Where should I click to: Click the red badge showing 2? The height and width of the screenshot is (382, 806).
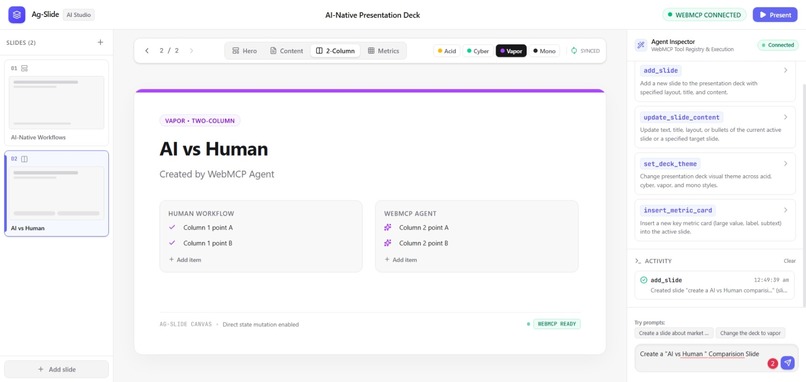[x=773, y=363]
